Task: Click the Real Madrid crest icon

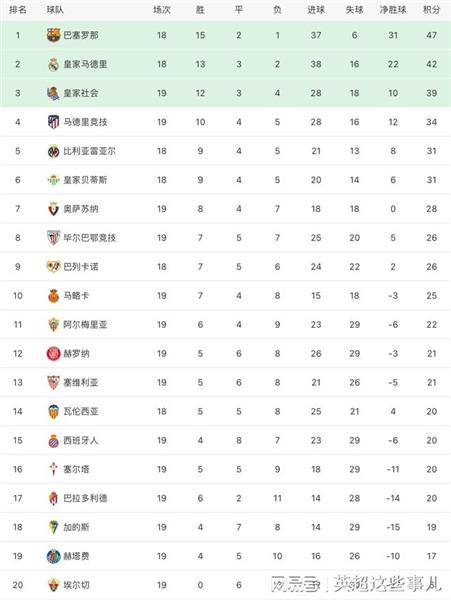Action: pos(54,64)
